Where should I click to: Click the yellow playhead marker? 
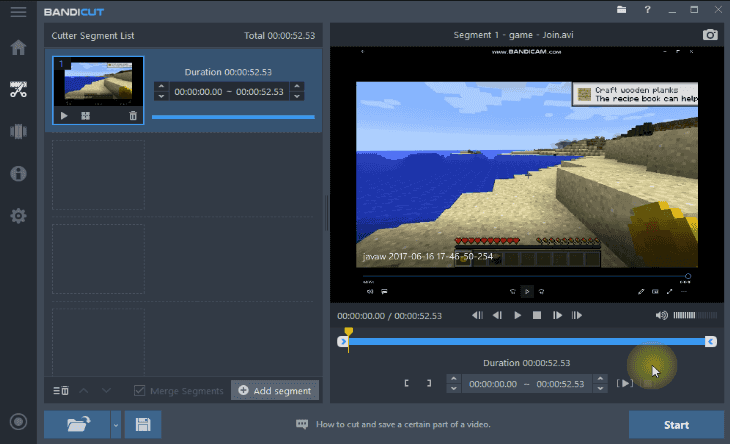pyautogui.click(x=348, y=332)
